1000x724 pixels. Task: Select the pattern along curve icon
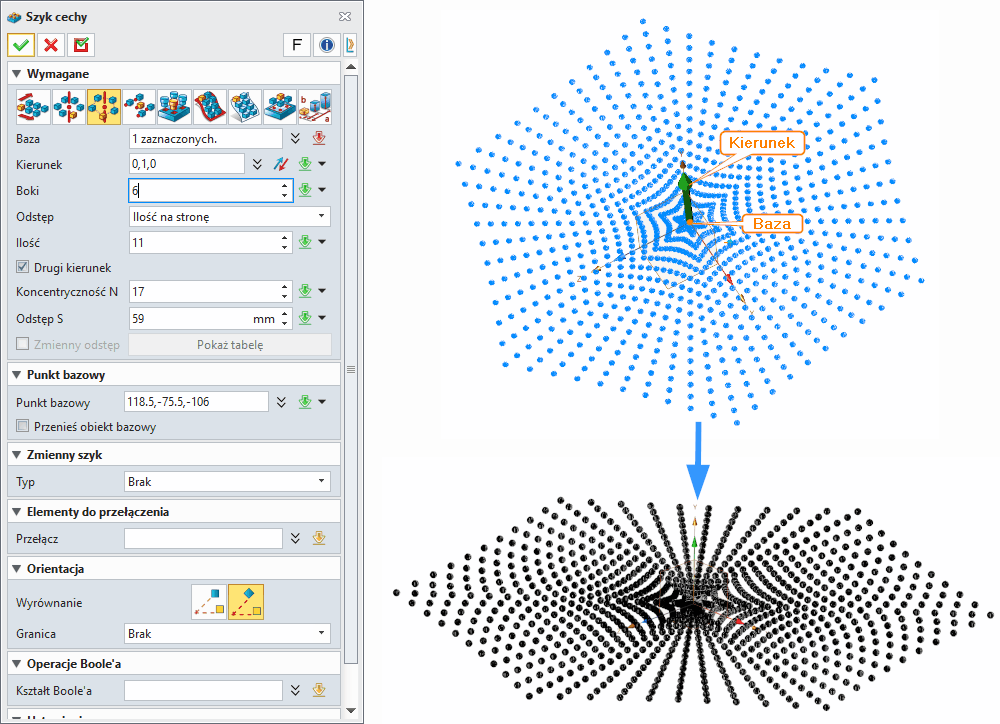139,106
